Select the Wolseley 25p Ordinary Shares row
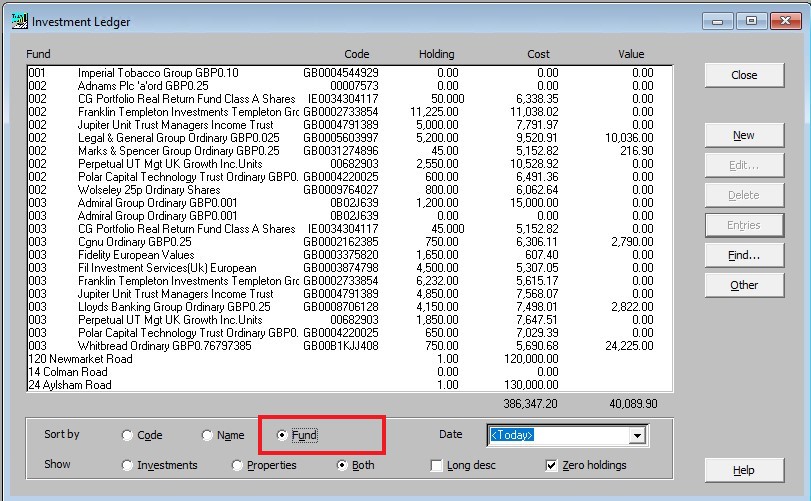Viewport: 811px width, 501px height. (x=350, y=190)
